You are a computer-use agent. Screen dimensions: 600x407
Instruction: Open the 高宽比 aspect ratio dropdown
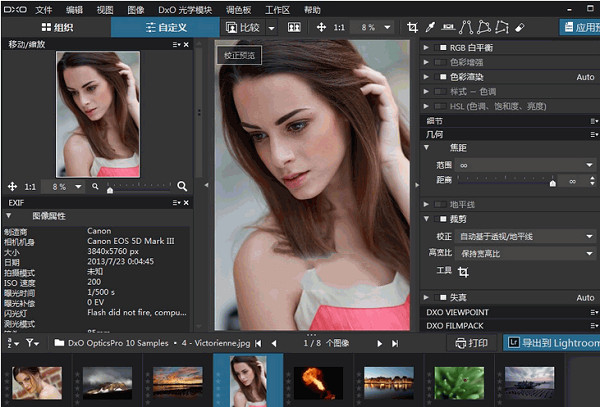(x=526, y=253)
